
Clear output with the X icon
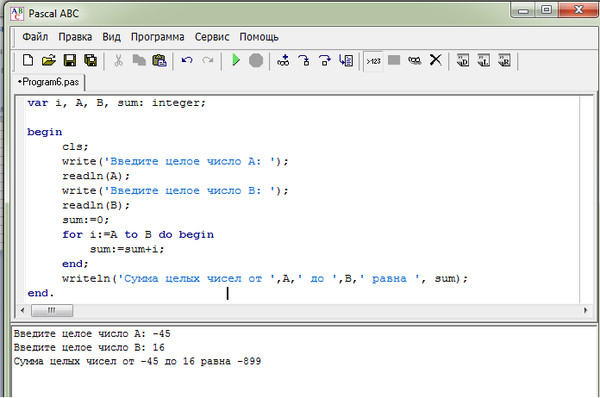[x=435, y=60]
